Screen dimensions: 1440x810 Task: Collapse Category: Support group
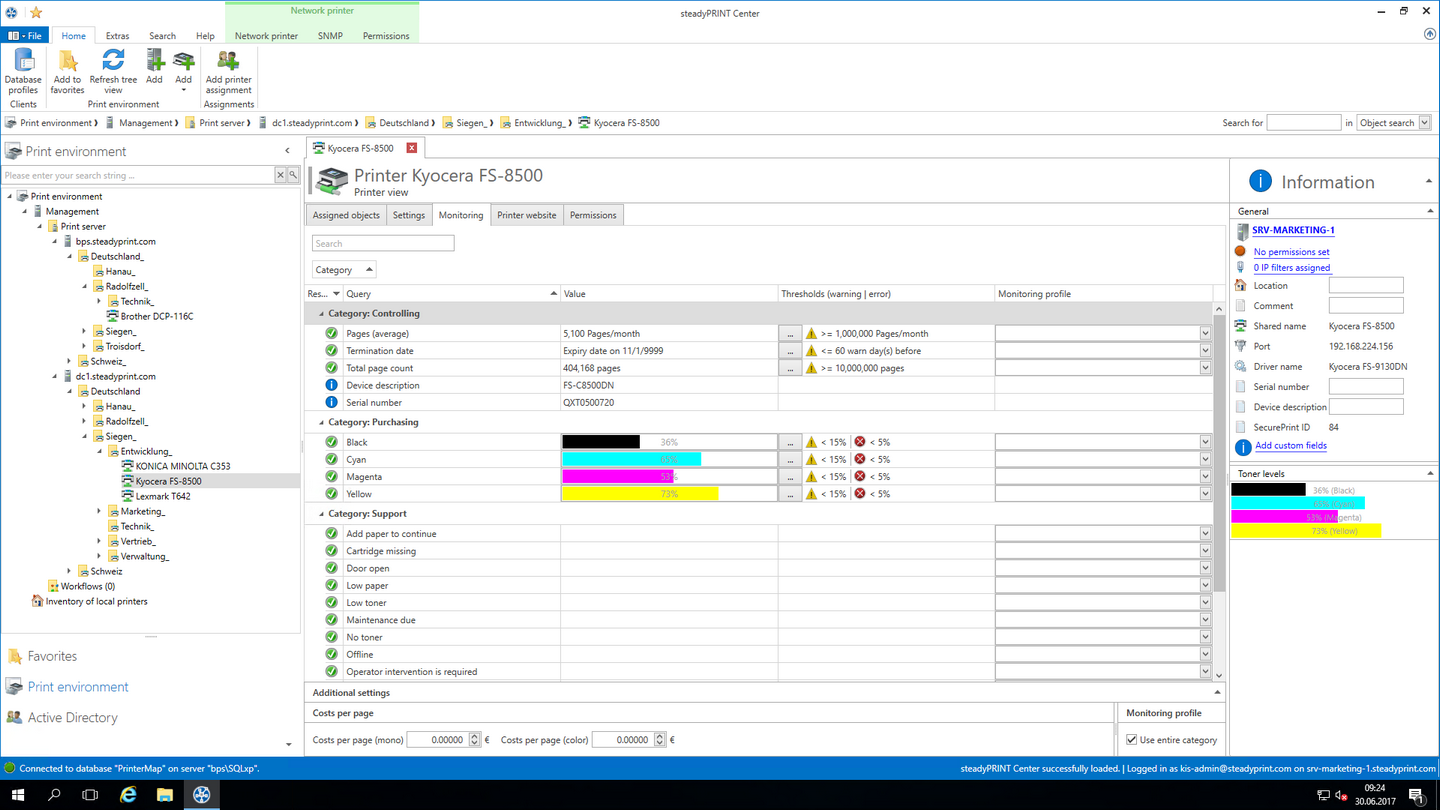pos(321,514)
